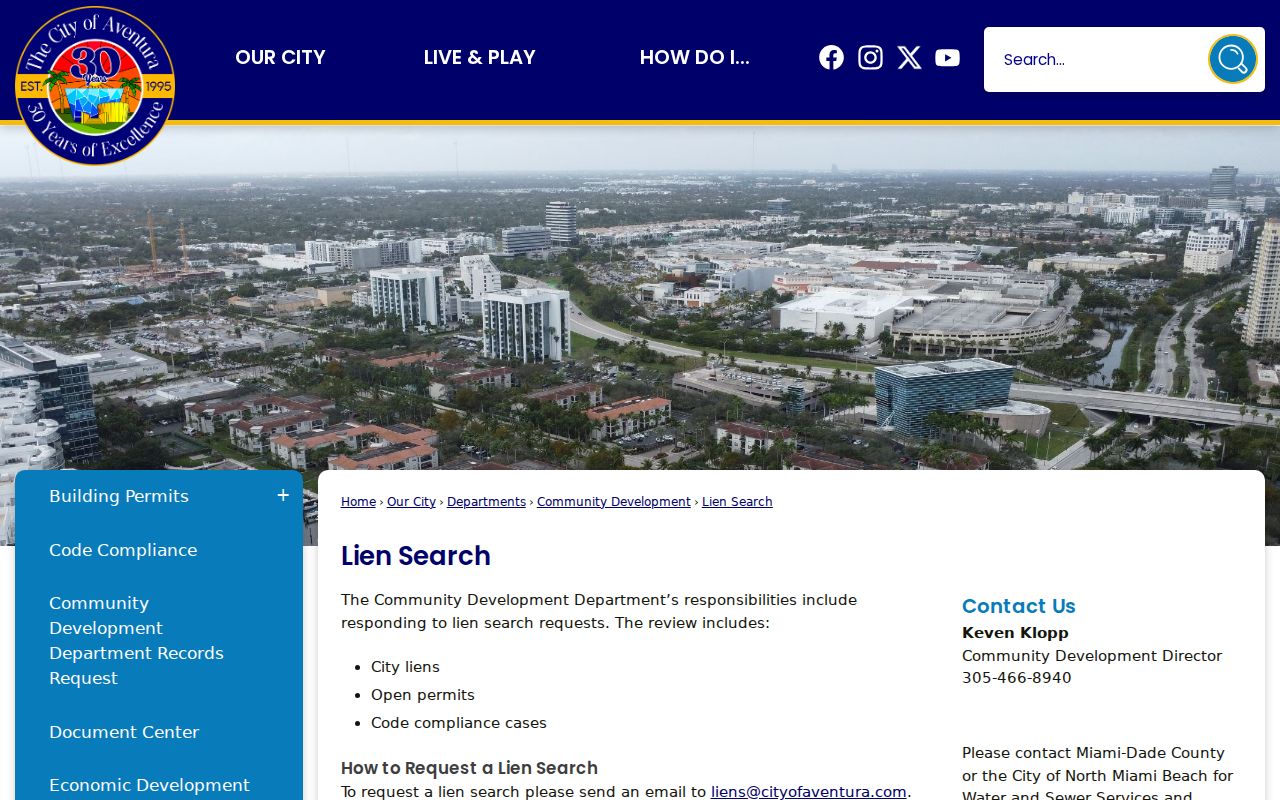Open the Instagram icon link
Screen dimensions: 1280x800
pos(870,58)
